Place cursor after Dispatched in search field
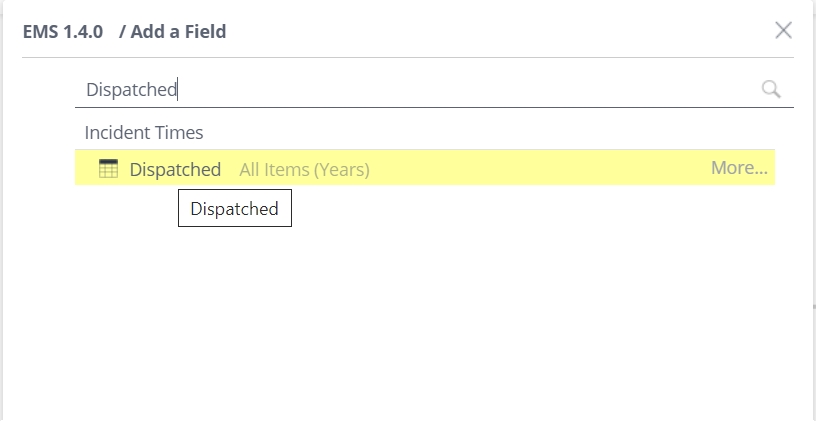 click(178, 90)
